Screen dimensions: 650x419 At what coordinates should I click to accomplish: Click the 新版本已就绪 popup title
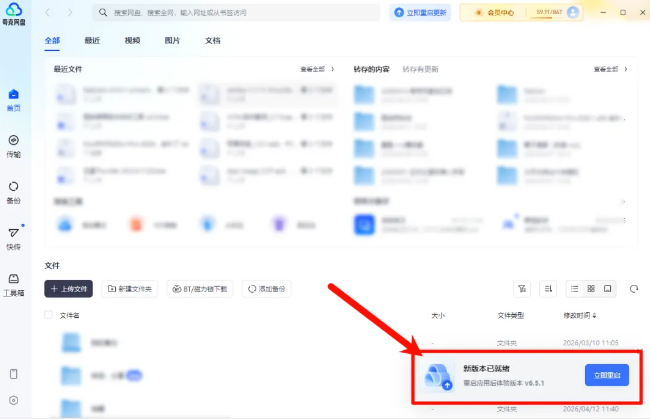click(486, 368)
